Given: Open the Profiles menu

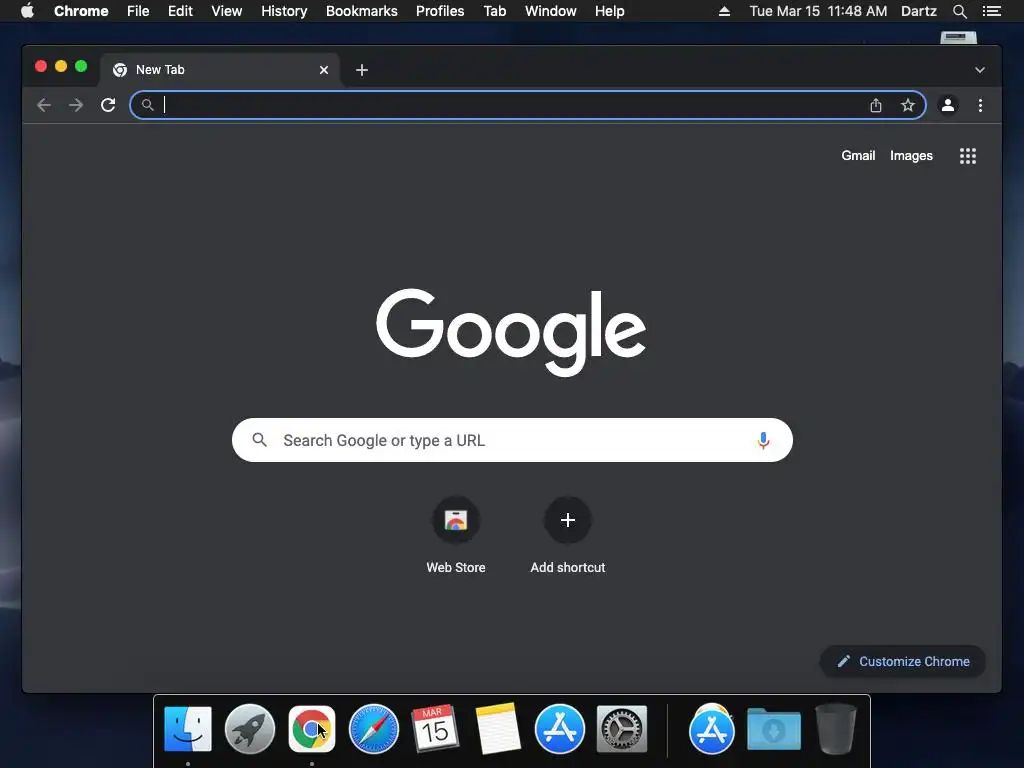Looking at the screenshot, I should [x=440, y=11].
